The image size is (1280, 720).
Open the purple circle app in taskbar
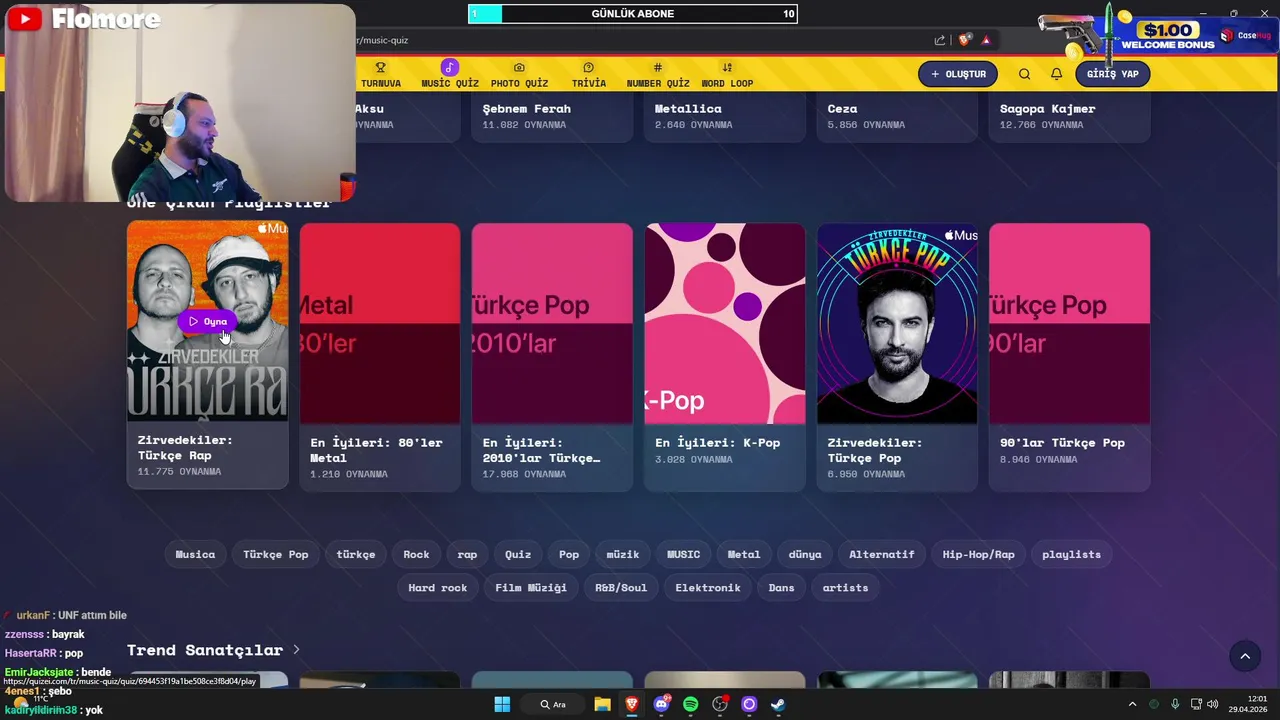(x=749, y=704)
